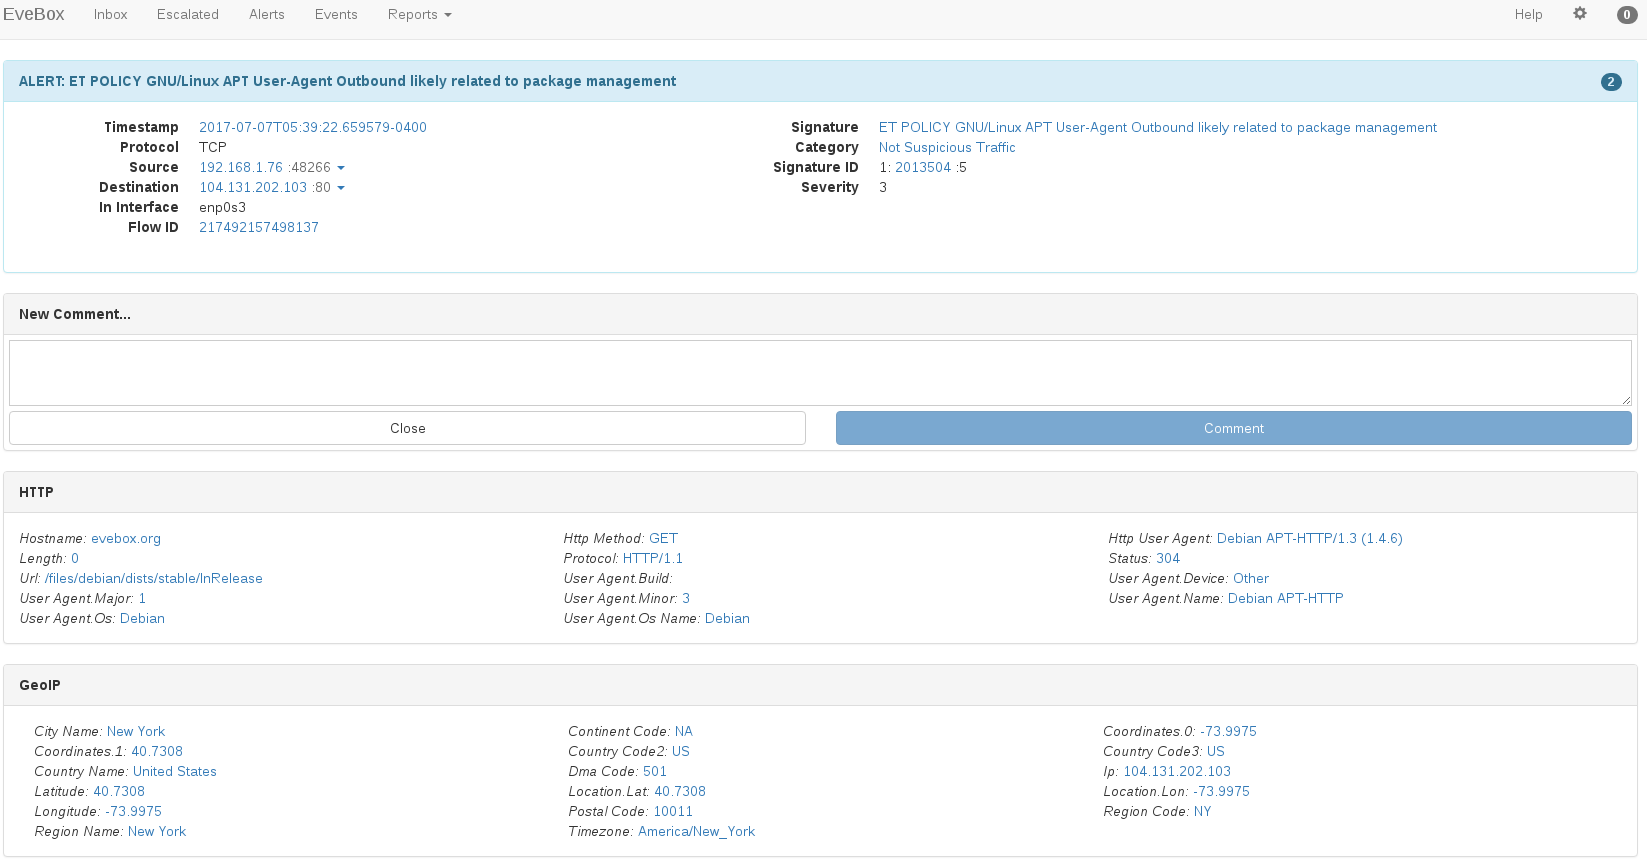Screen dimensions: 1647x868
Task: Click the alert title header text
Action: [347, 82]
